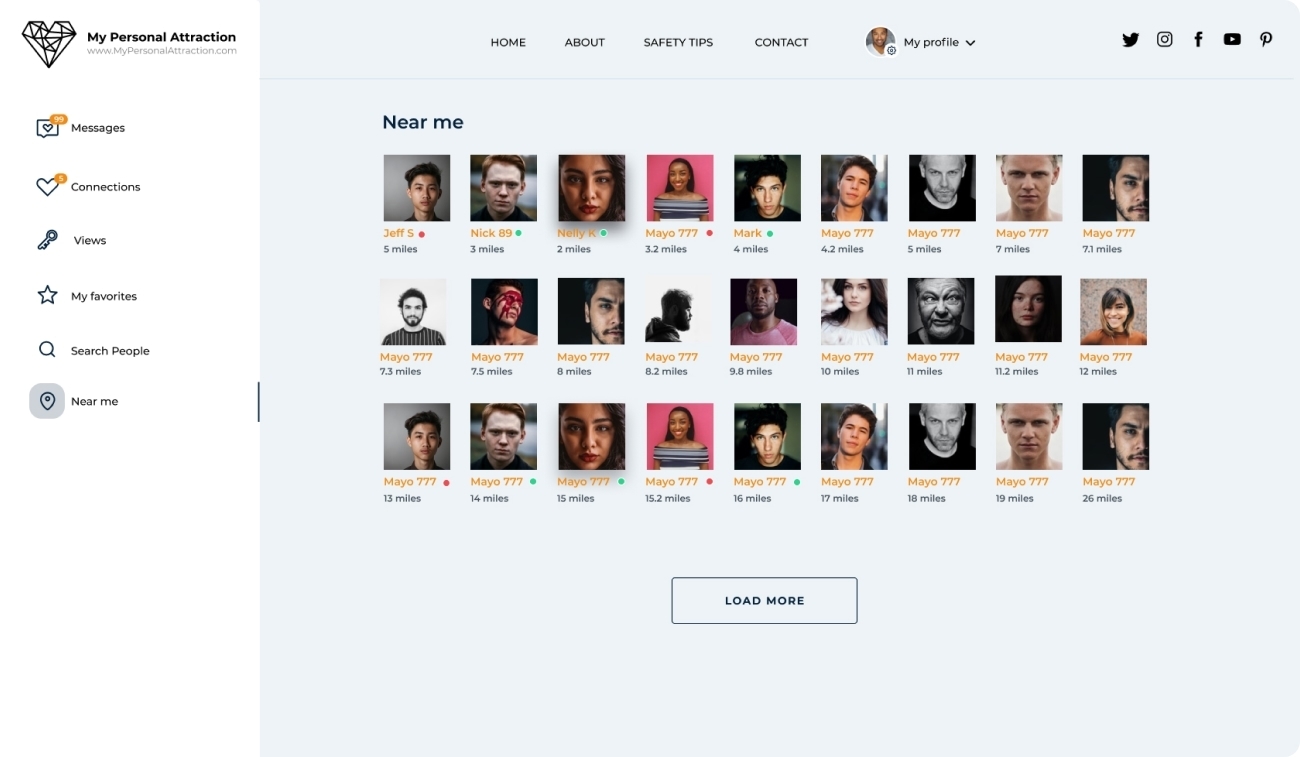Open the YouTube channel icon
The image size is (1300, 757).
pyautogui.click(x=1232, y=40)
